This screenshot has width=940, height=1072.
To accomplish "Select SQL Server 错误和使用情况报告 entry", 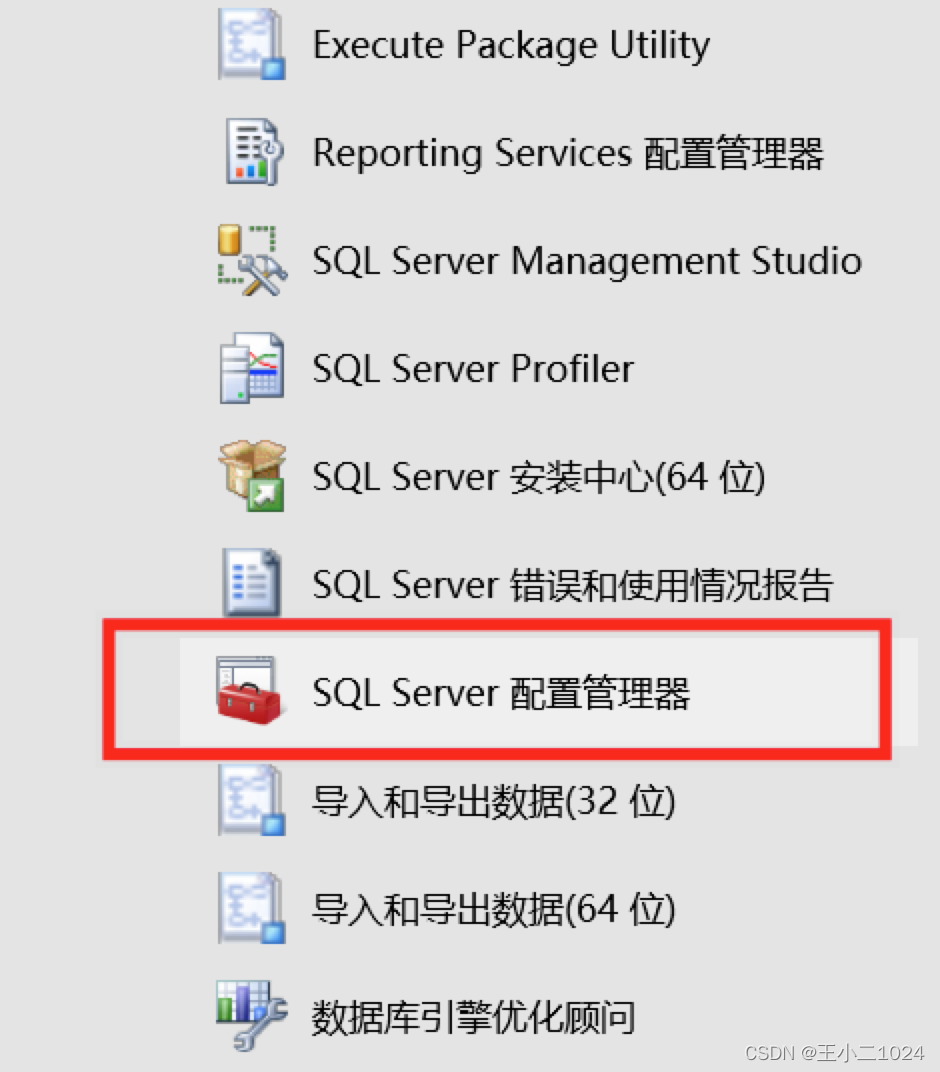I will (570, 584).
